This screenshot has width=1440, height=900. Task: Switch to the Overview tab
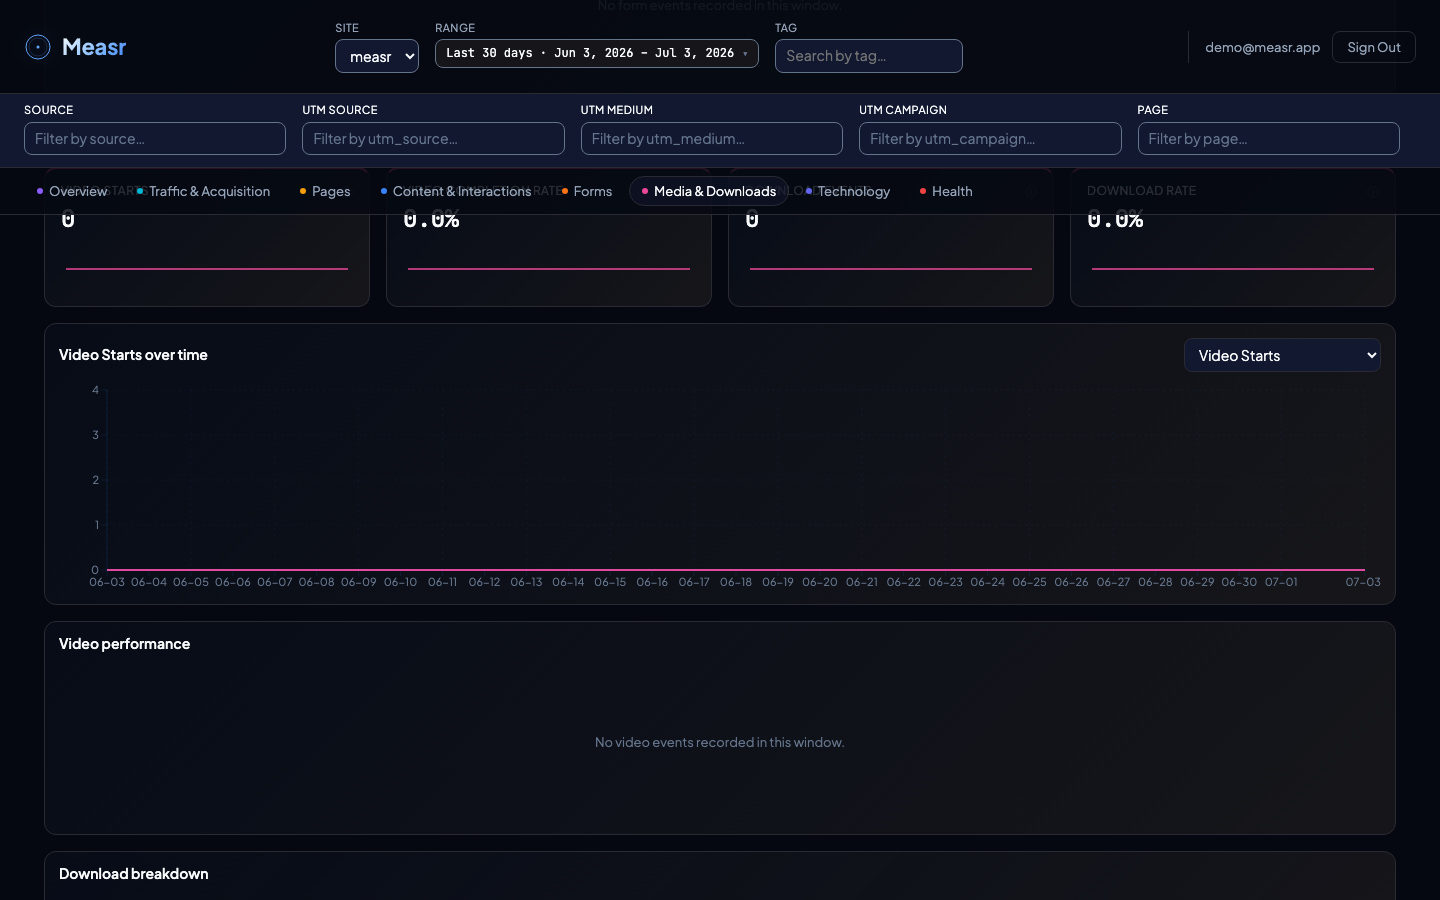72,191
